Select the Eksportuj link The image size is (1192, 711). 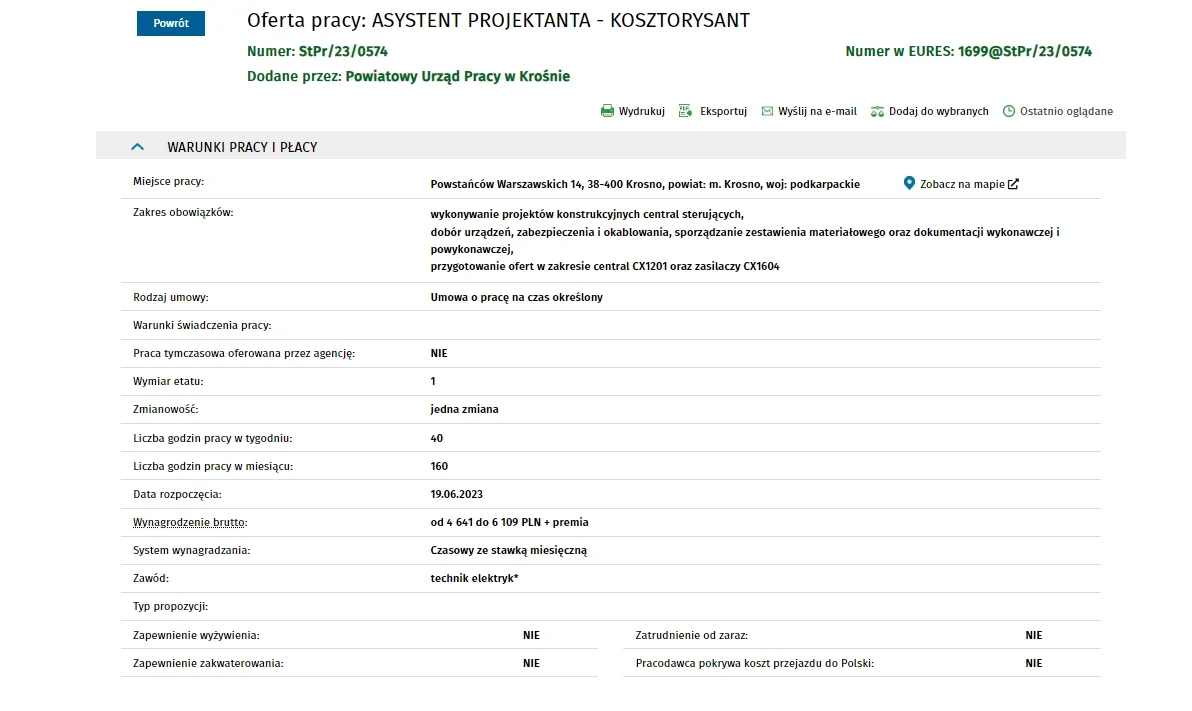[723, 111]
